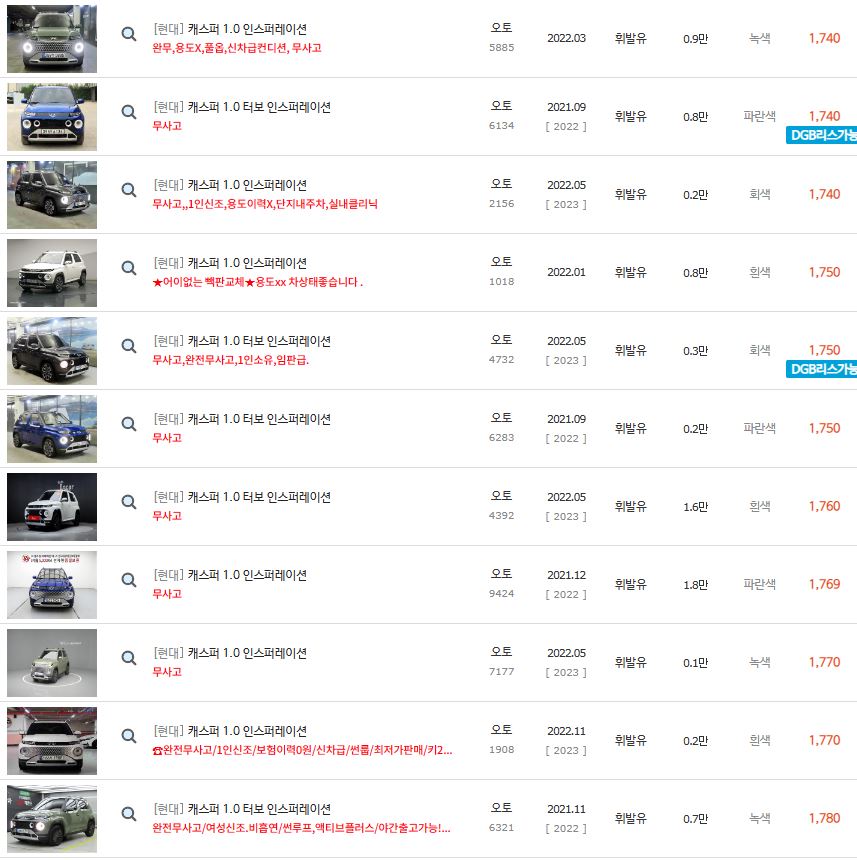Click the description starting '☎완전무사고/1인신조/보험이력0원'
The width and height of the screenshot is (857, 860).
point(302,750)
